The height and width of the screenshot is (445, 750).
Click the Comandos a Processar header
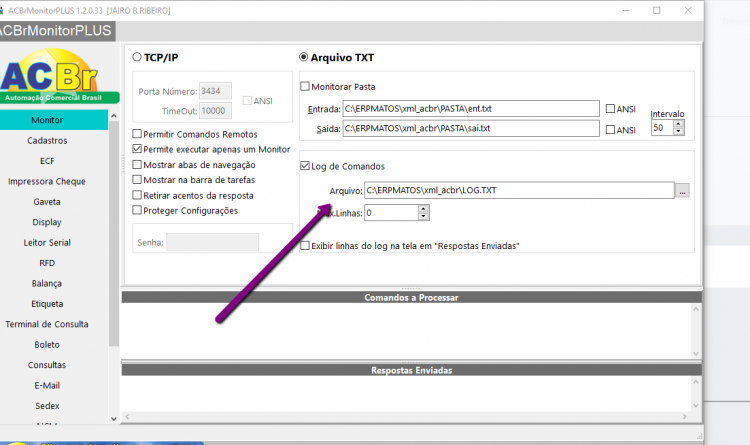click(411, 297)
